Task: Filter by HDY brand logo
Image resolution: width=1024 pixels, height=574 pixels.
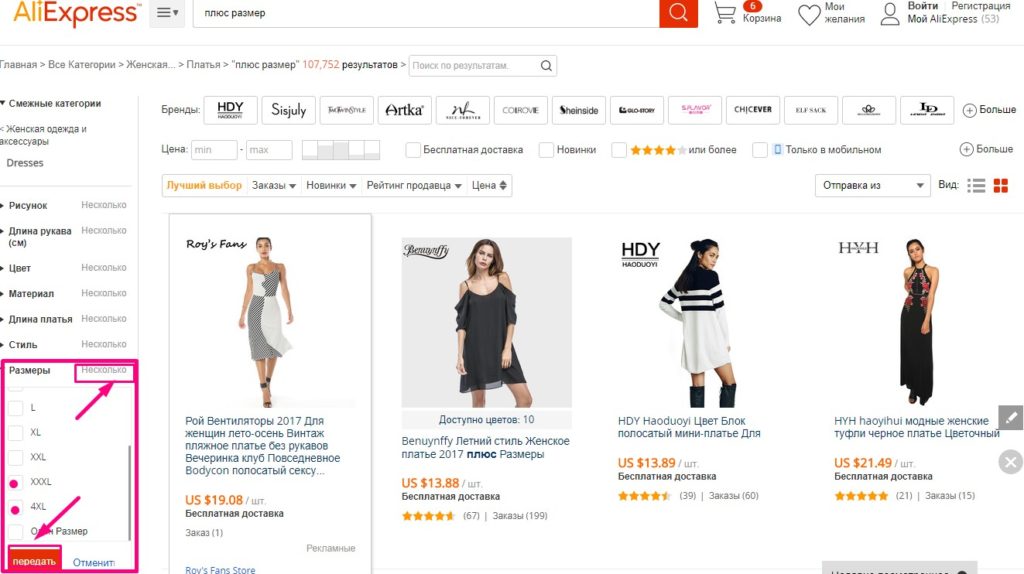Action: pos(230,110)
